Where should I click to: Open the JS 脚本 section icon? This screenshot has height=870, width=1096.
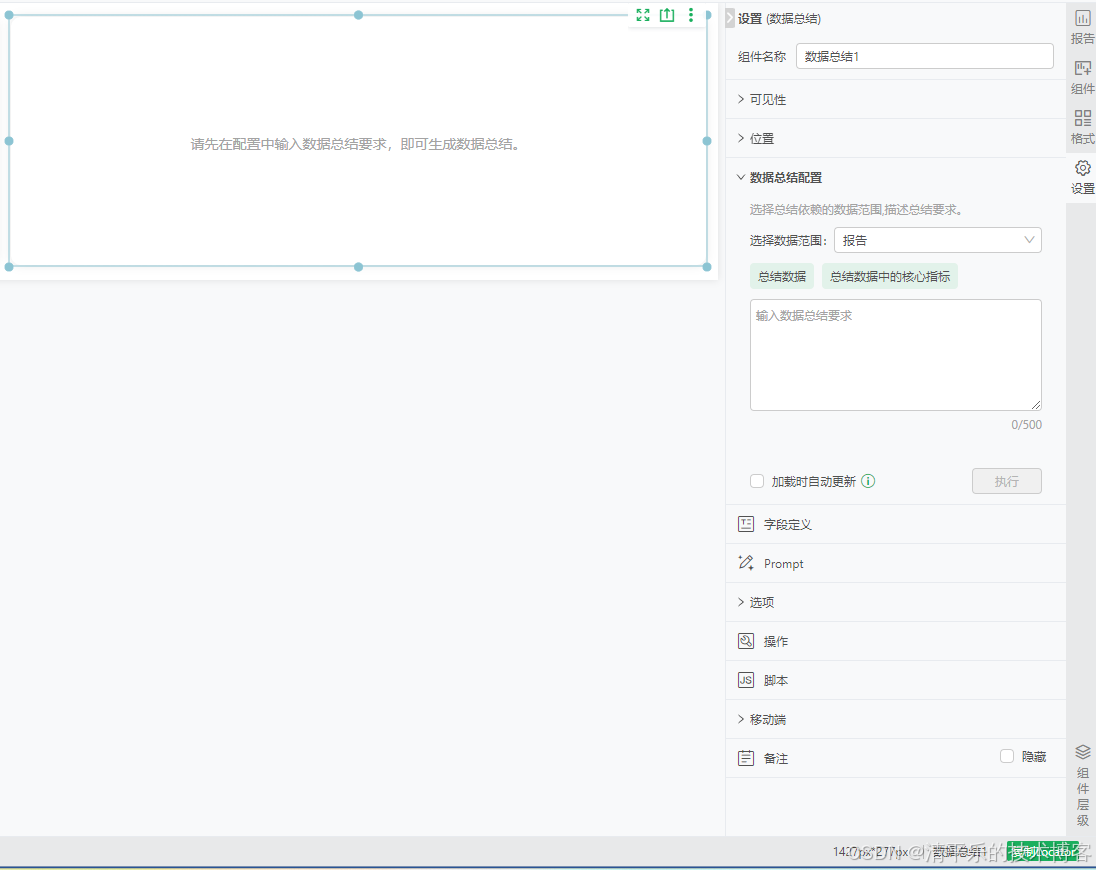pos(746,680)
